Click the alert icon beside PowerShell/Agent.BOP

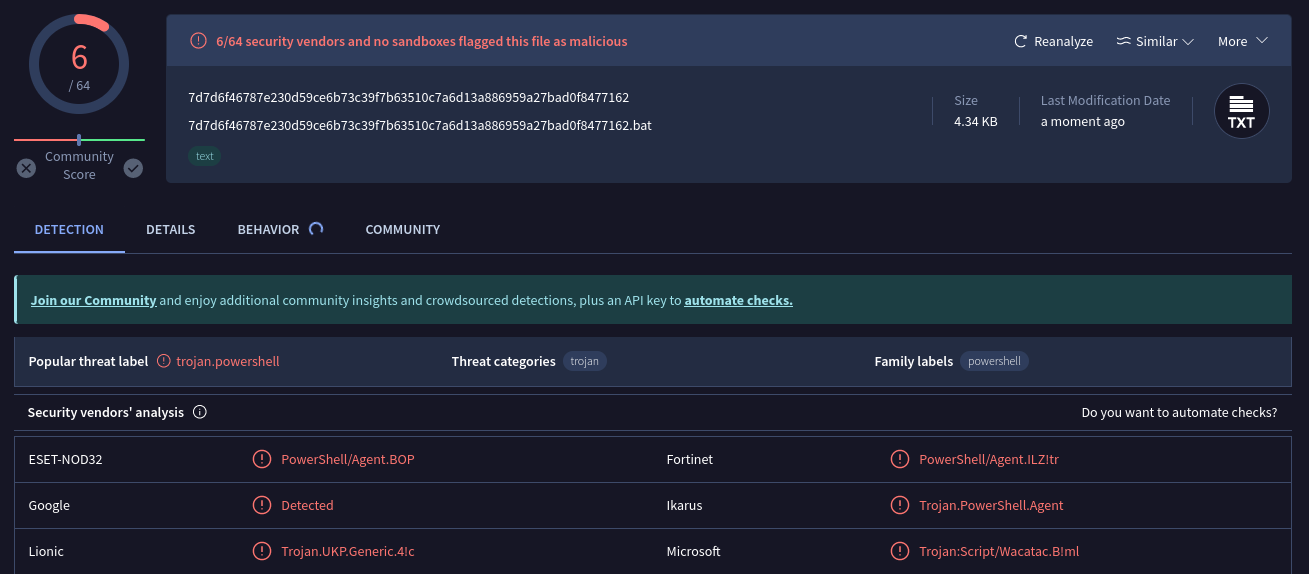pos(262,459)
